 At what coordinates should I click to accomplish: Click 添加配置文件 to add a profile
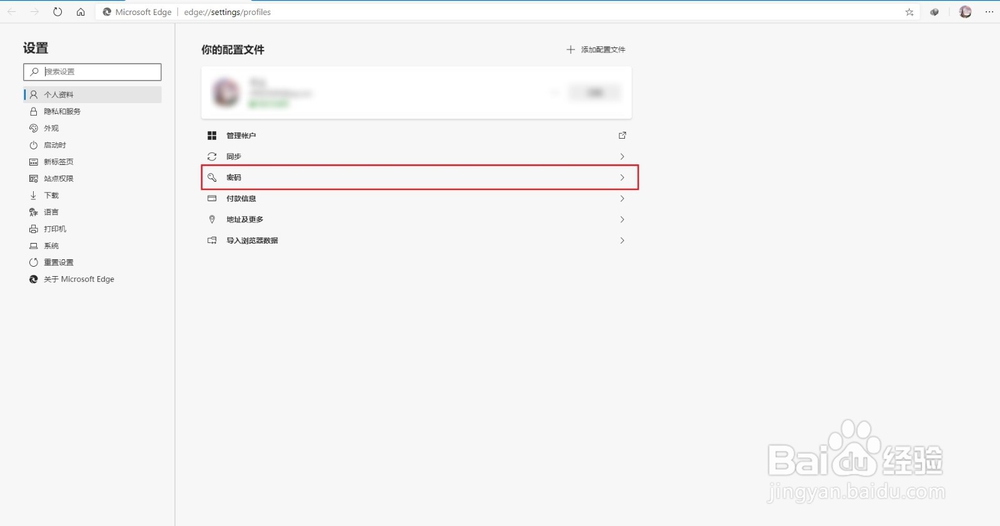(x=596, y=49)
